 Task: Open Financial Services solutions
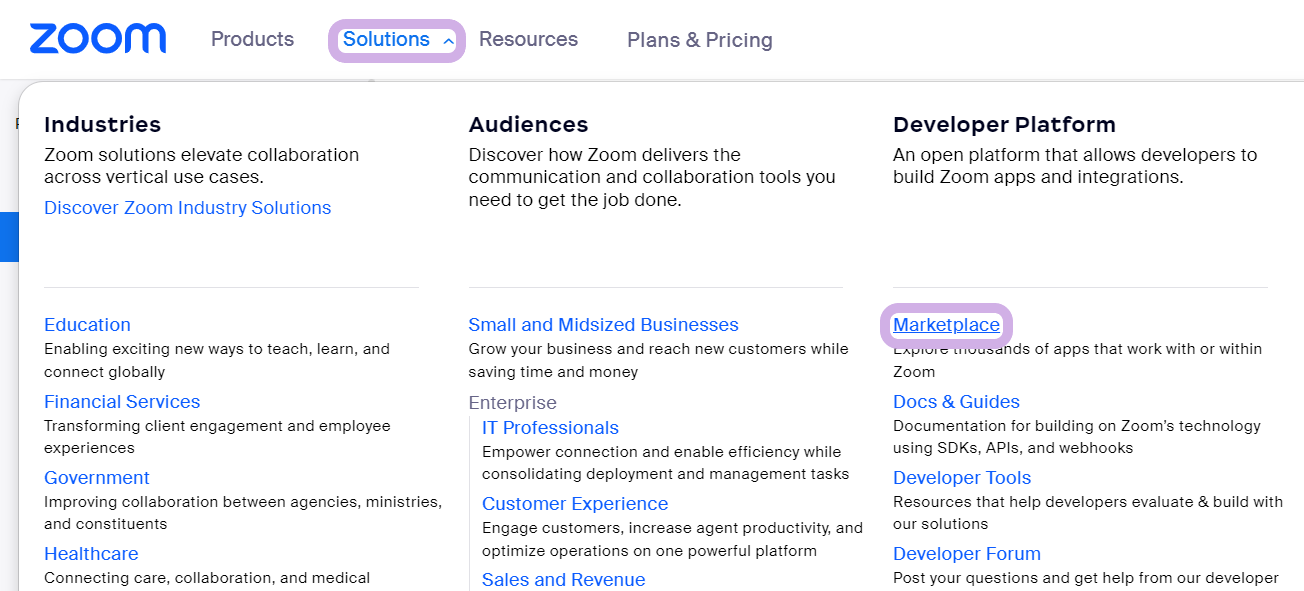122,402
